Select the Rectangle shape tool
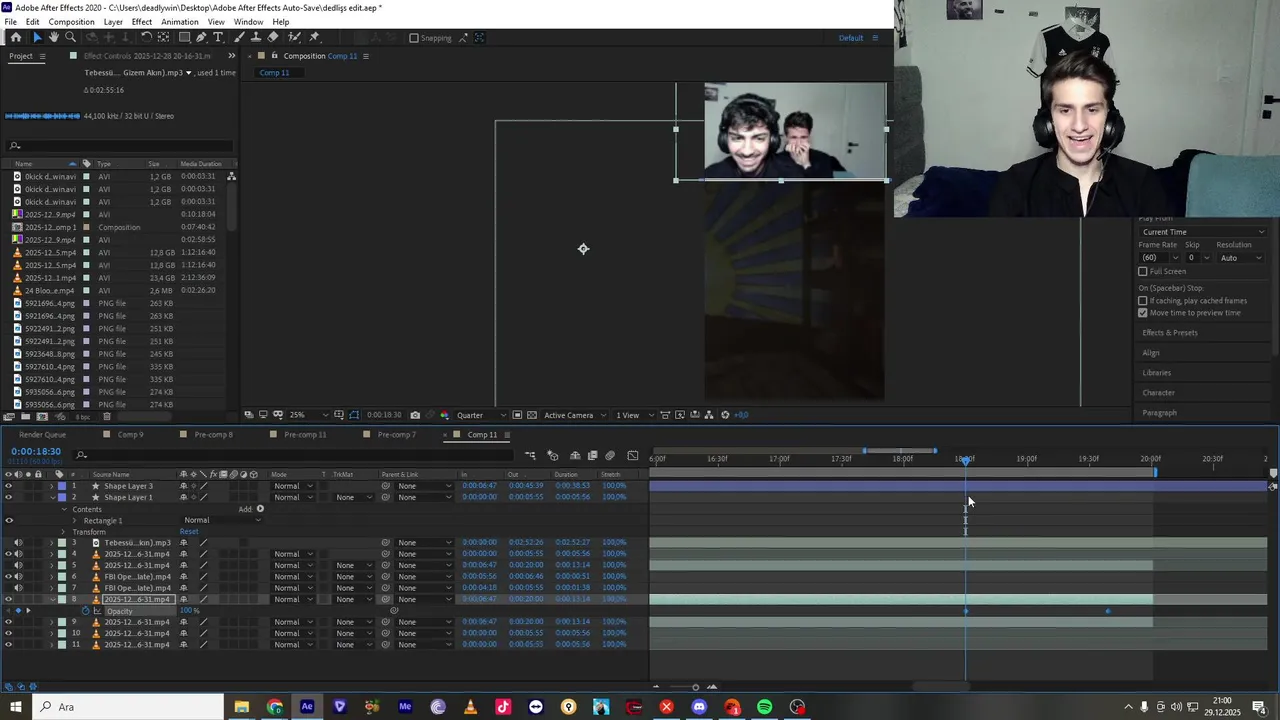The image size is (1280, 720). click(184, 37)
